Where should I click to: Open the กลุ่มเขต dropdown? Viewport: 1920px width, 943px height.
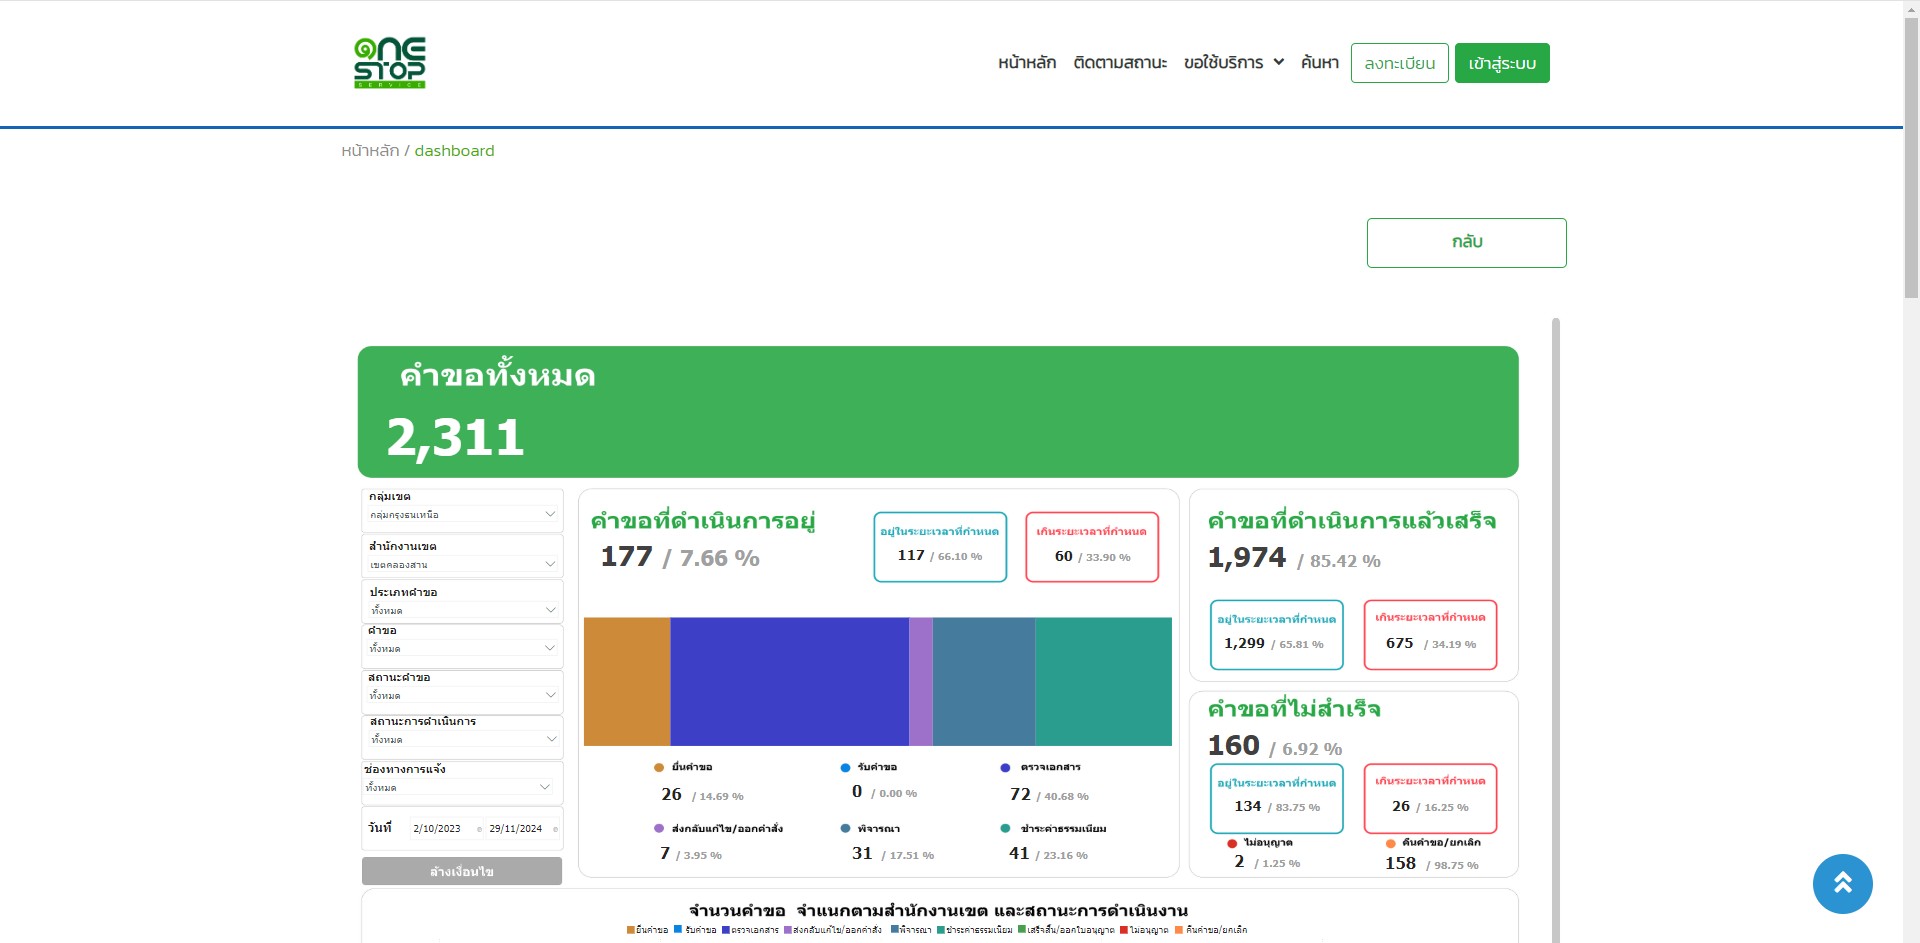pos(462,514)
